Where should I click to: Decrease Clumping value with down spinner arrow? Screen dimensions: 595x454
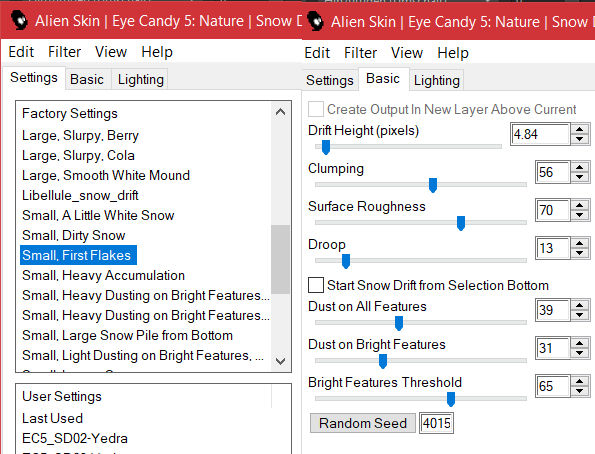[579, 177]
